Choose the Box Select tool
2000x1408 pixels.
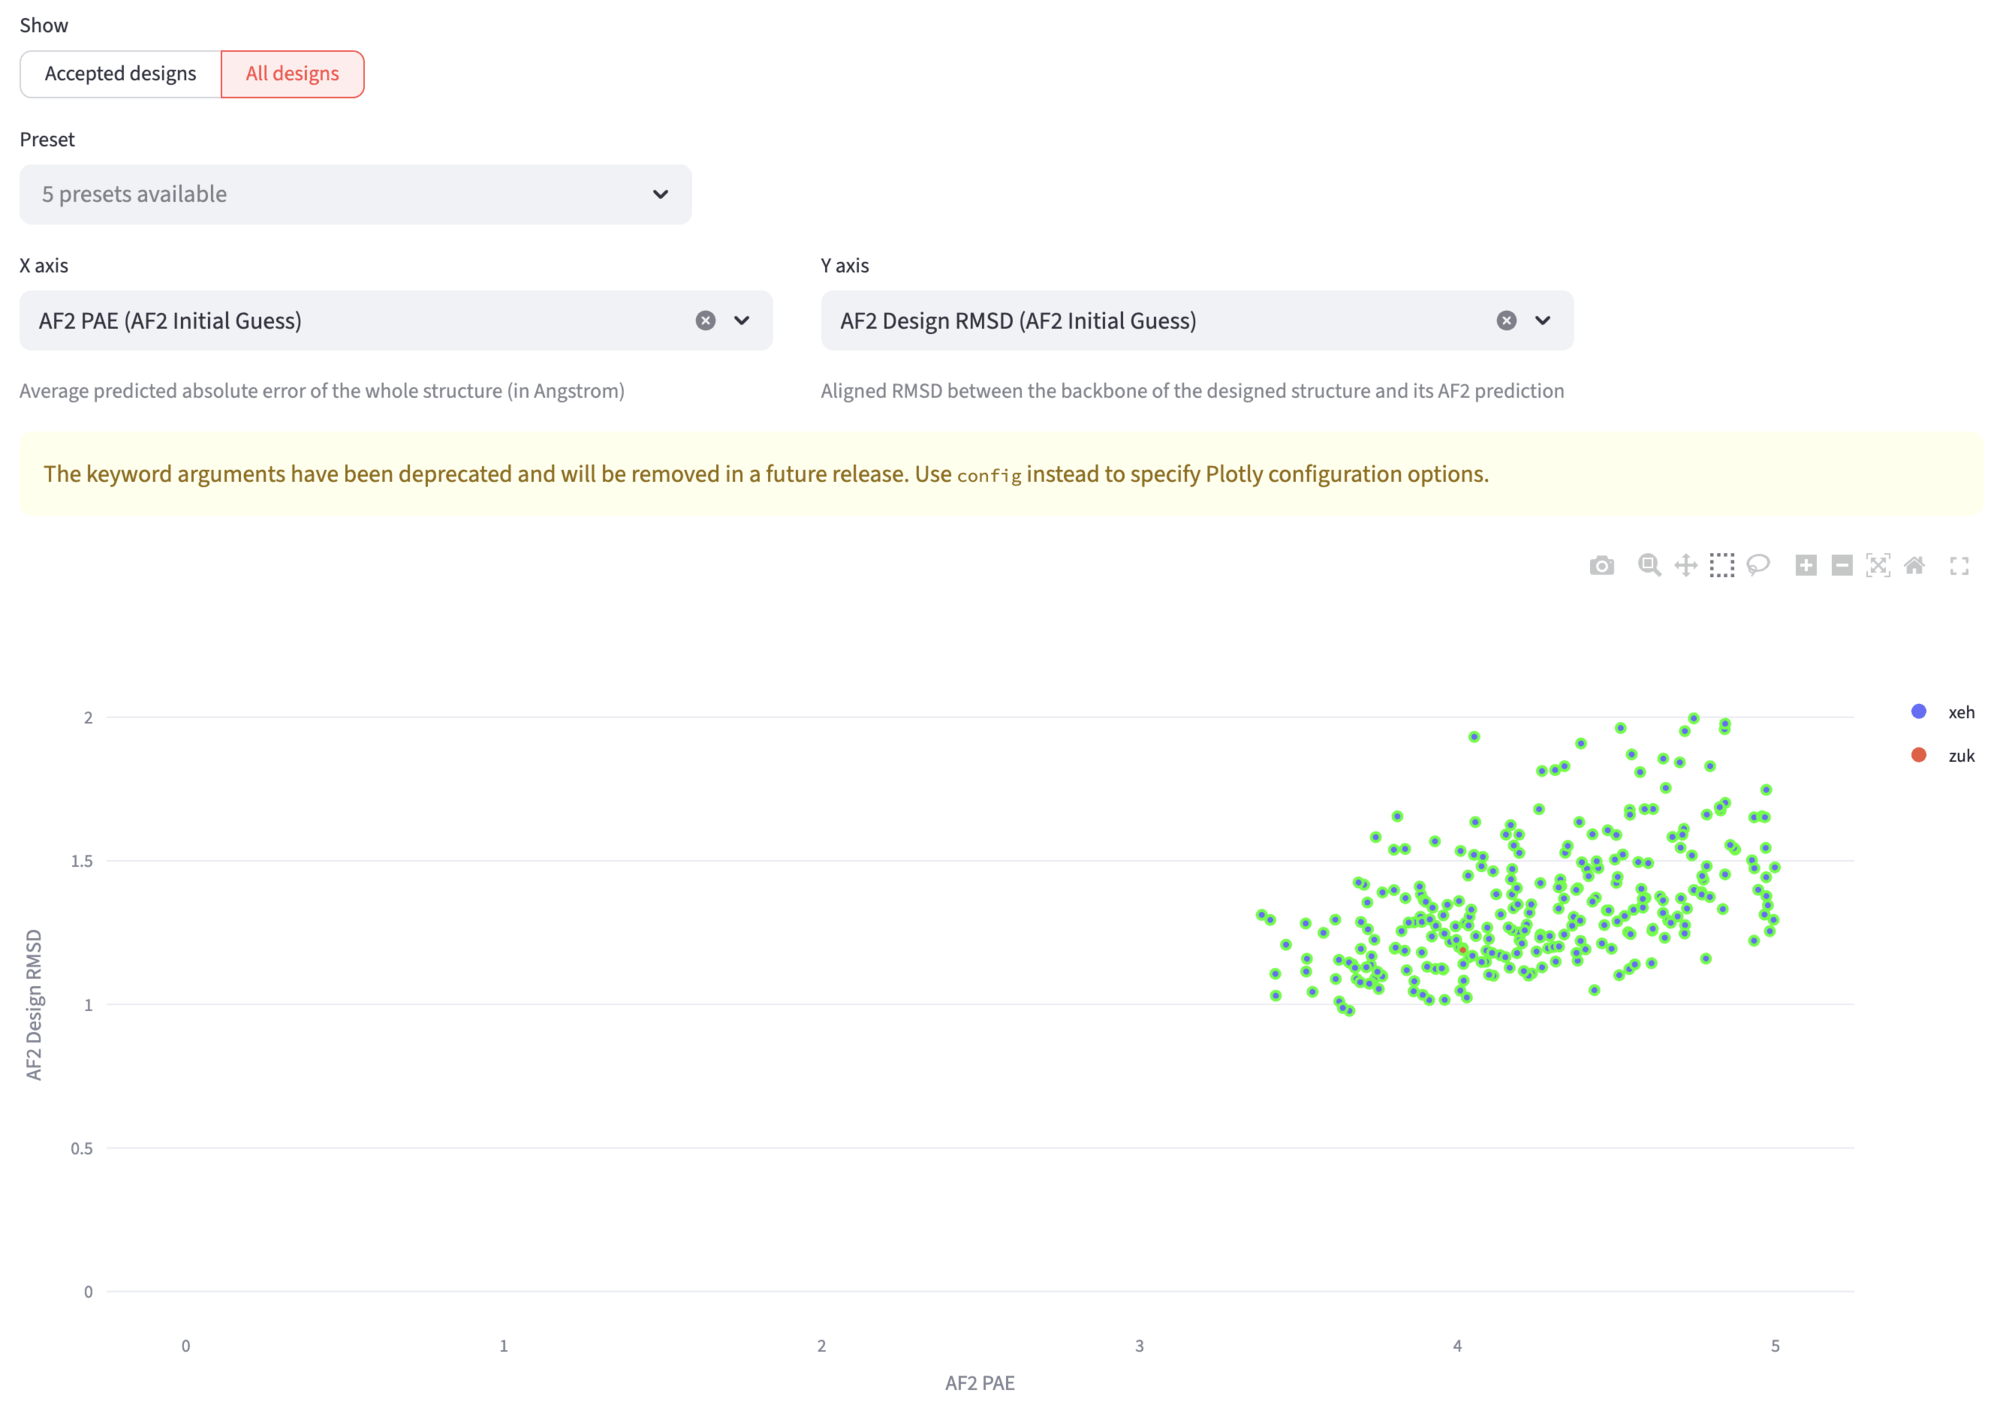coord(1722,566)
